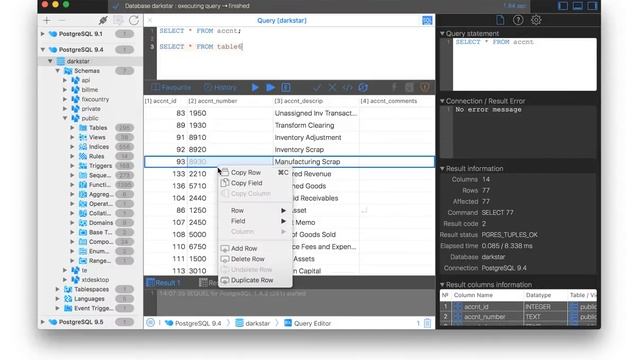Select the xtdesktop schema
The width and height of the screenshot is (640, 360).
(x=95, y=280)
